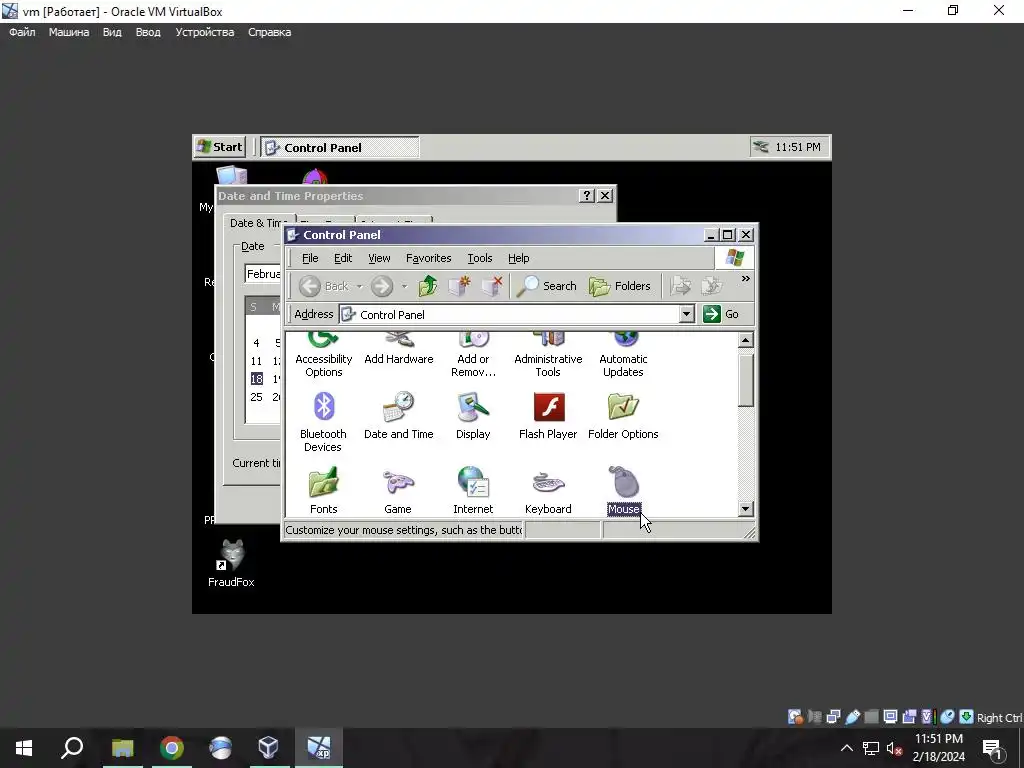This screenshot has width=1024, height=768.
Task: Select day 4 in the calendar
Action: coord(256,343)
